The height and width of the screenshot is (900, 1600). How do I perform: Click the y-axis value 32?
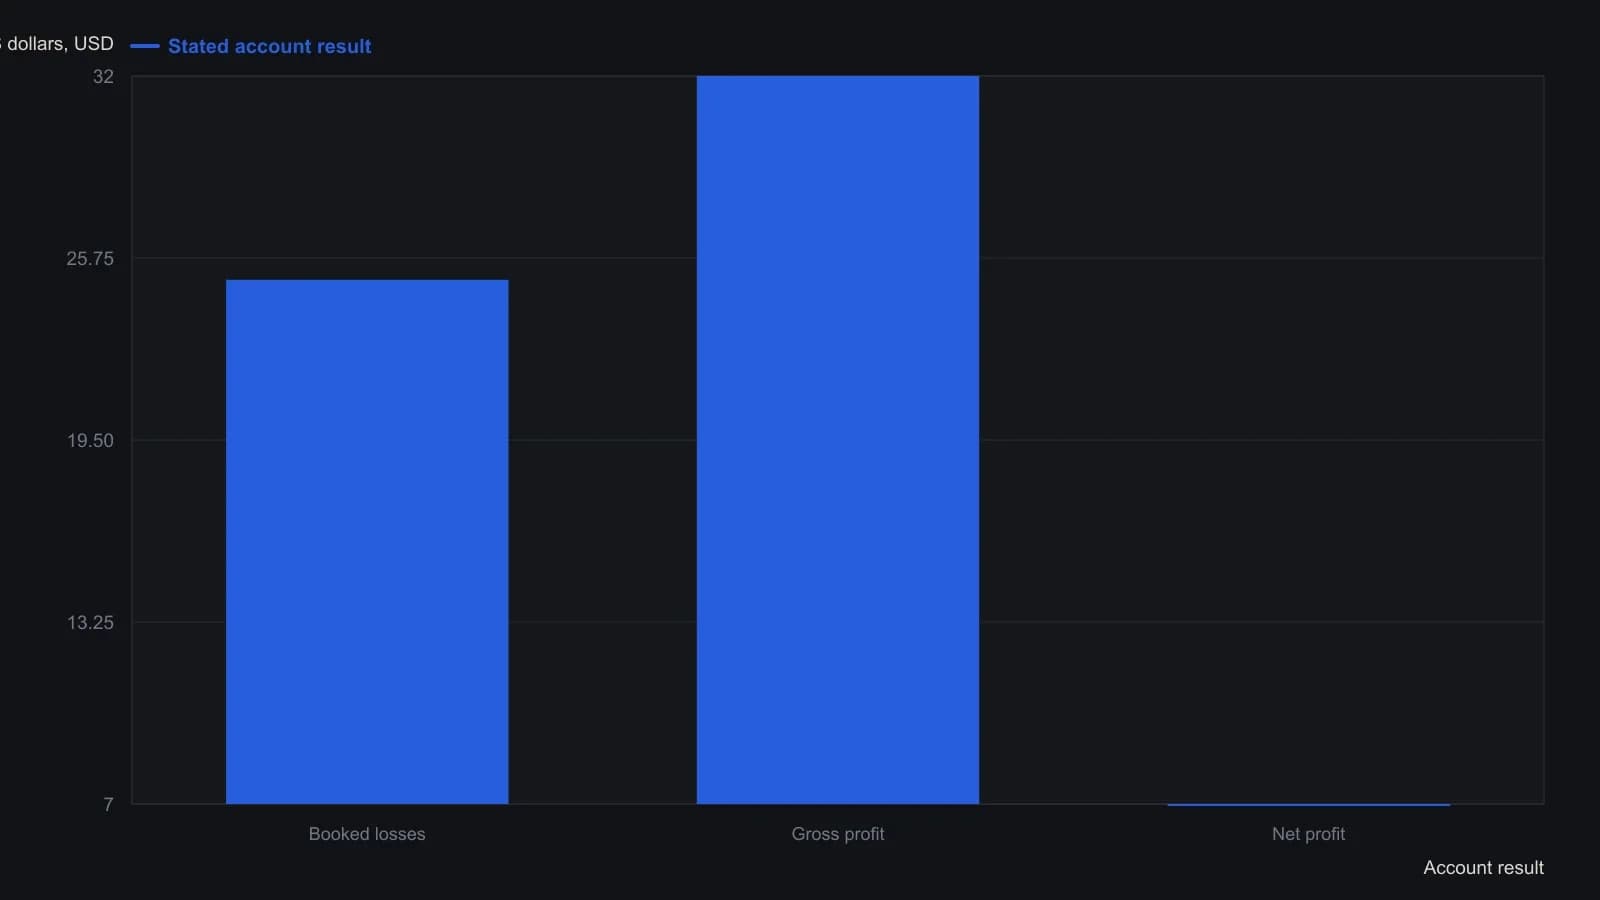coord(103,77)
